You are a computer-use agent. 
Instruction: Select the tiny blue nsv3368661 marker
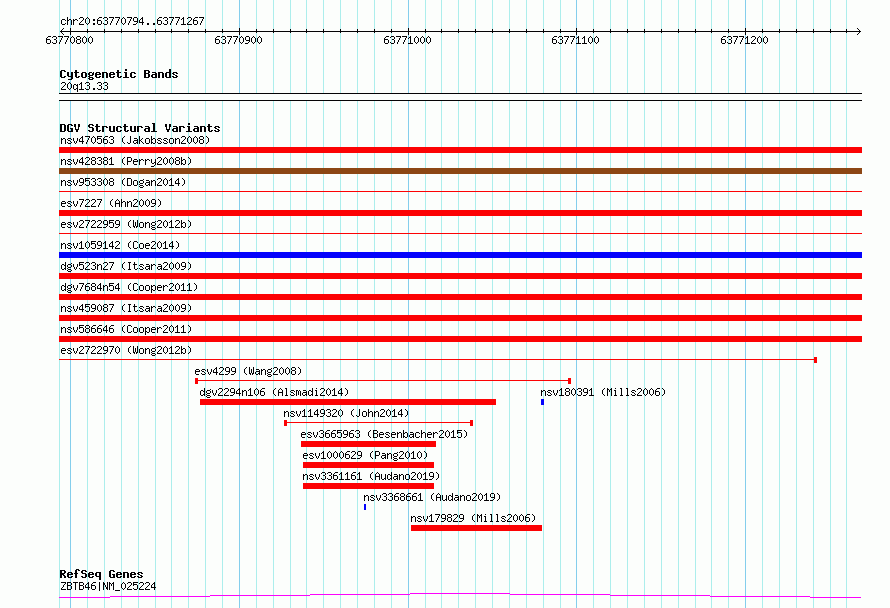[x=365, y=507]
